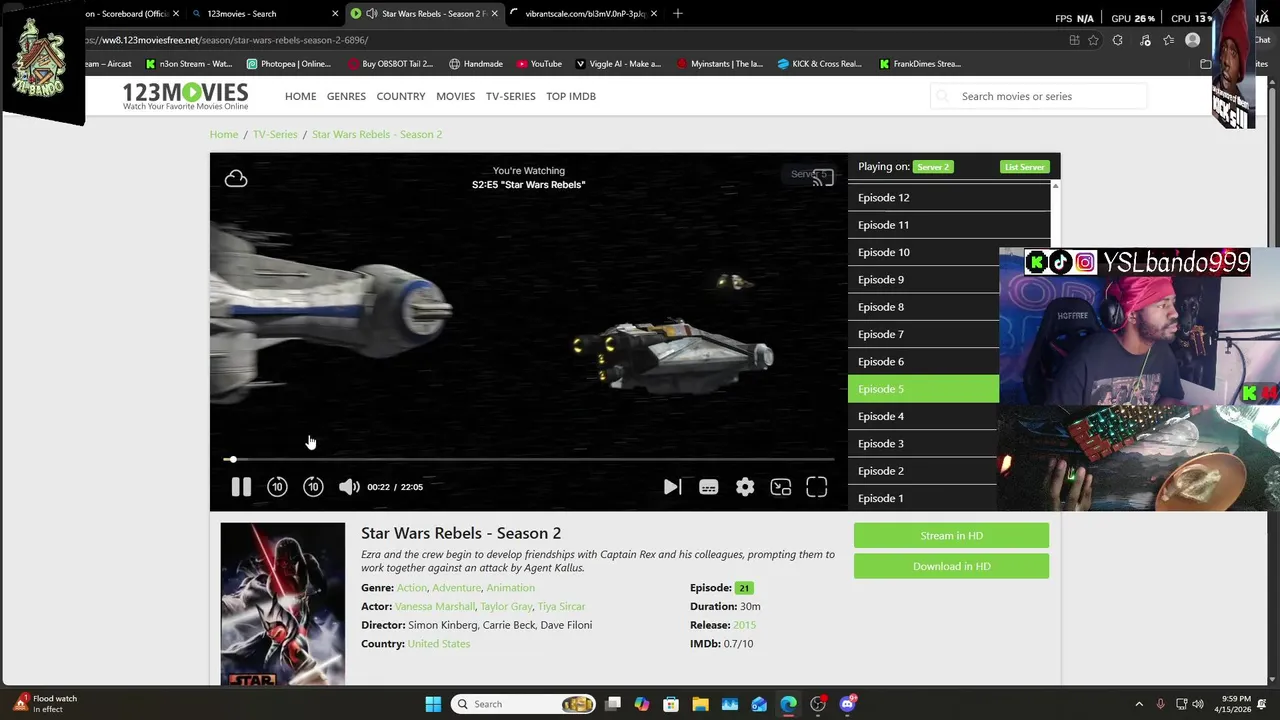
Task: Open the TOP IMDB menu item
Action: (x=571, y=96)
